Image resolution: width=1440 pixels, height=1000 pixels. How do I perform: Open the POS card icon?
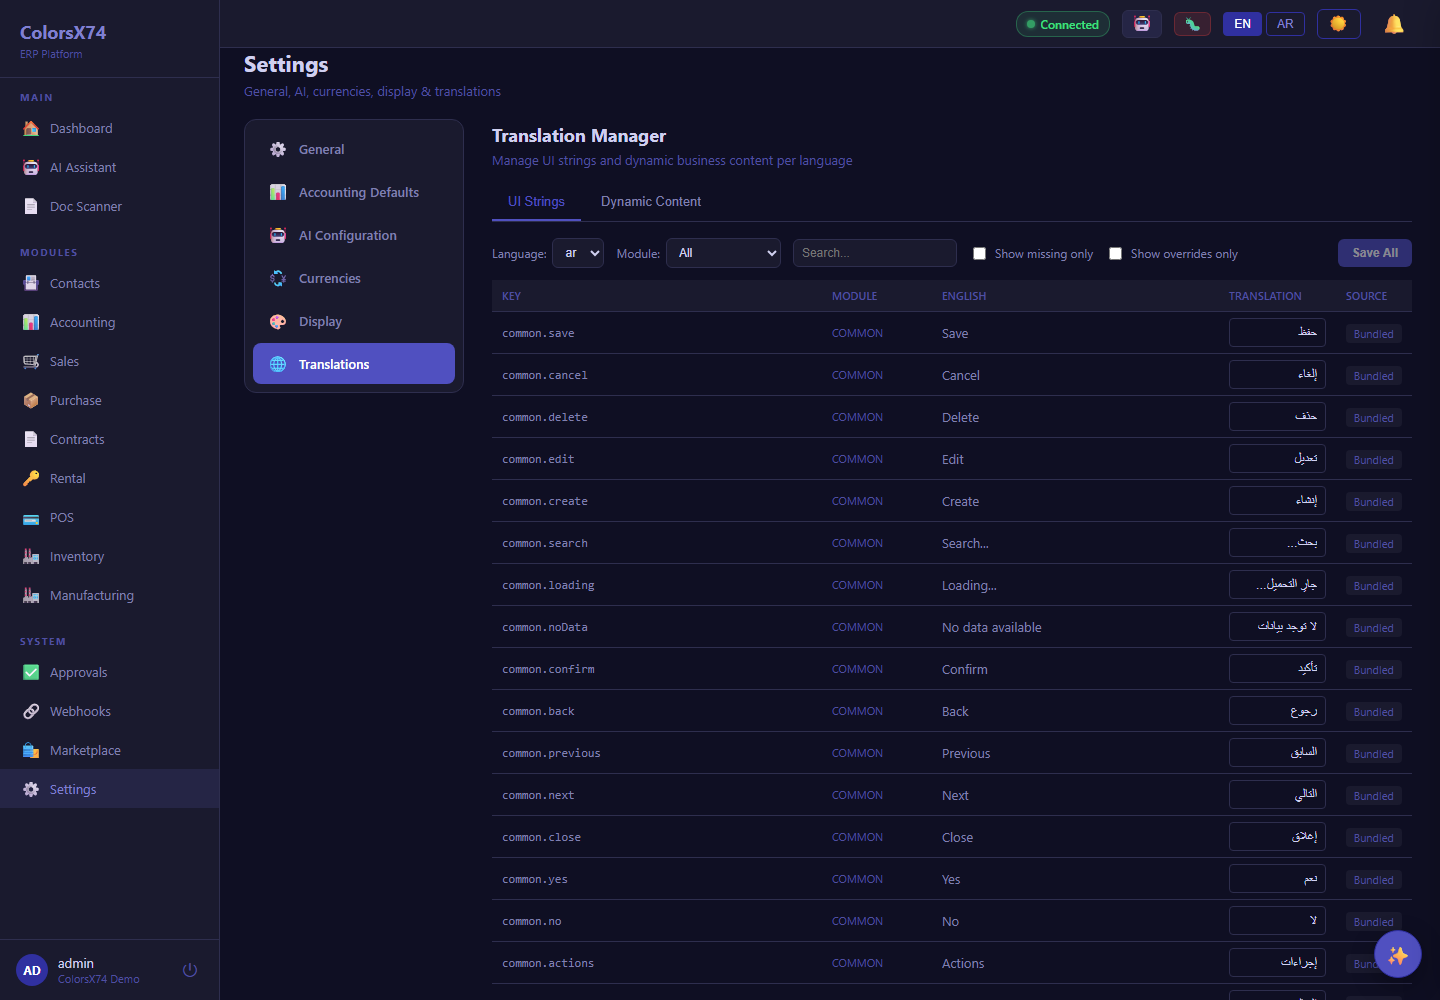31,517
